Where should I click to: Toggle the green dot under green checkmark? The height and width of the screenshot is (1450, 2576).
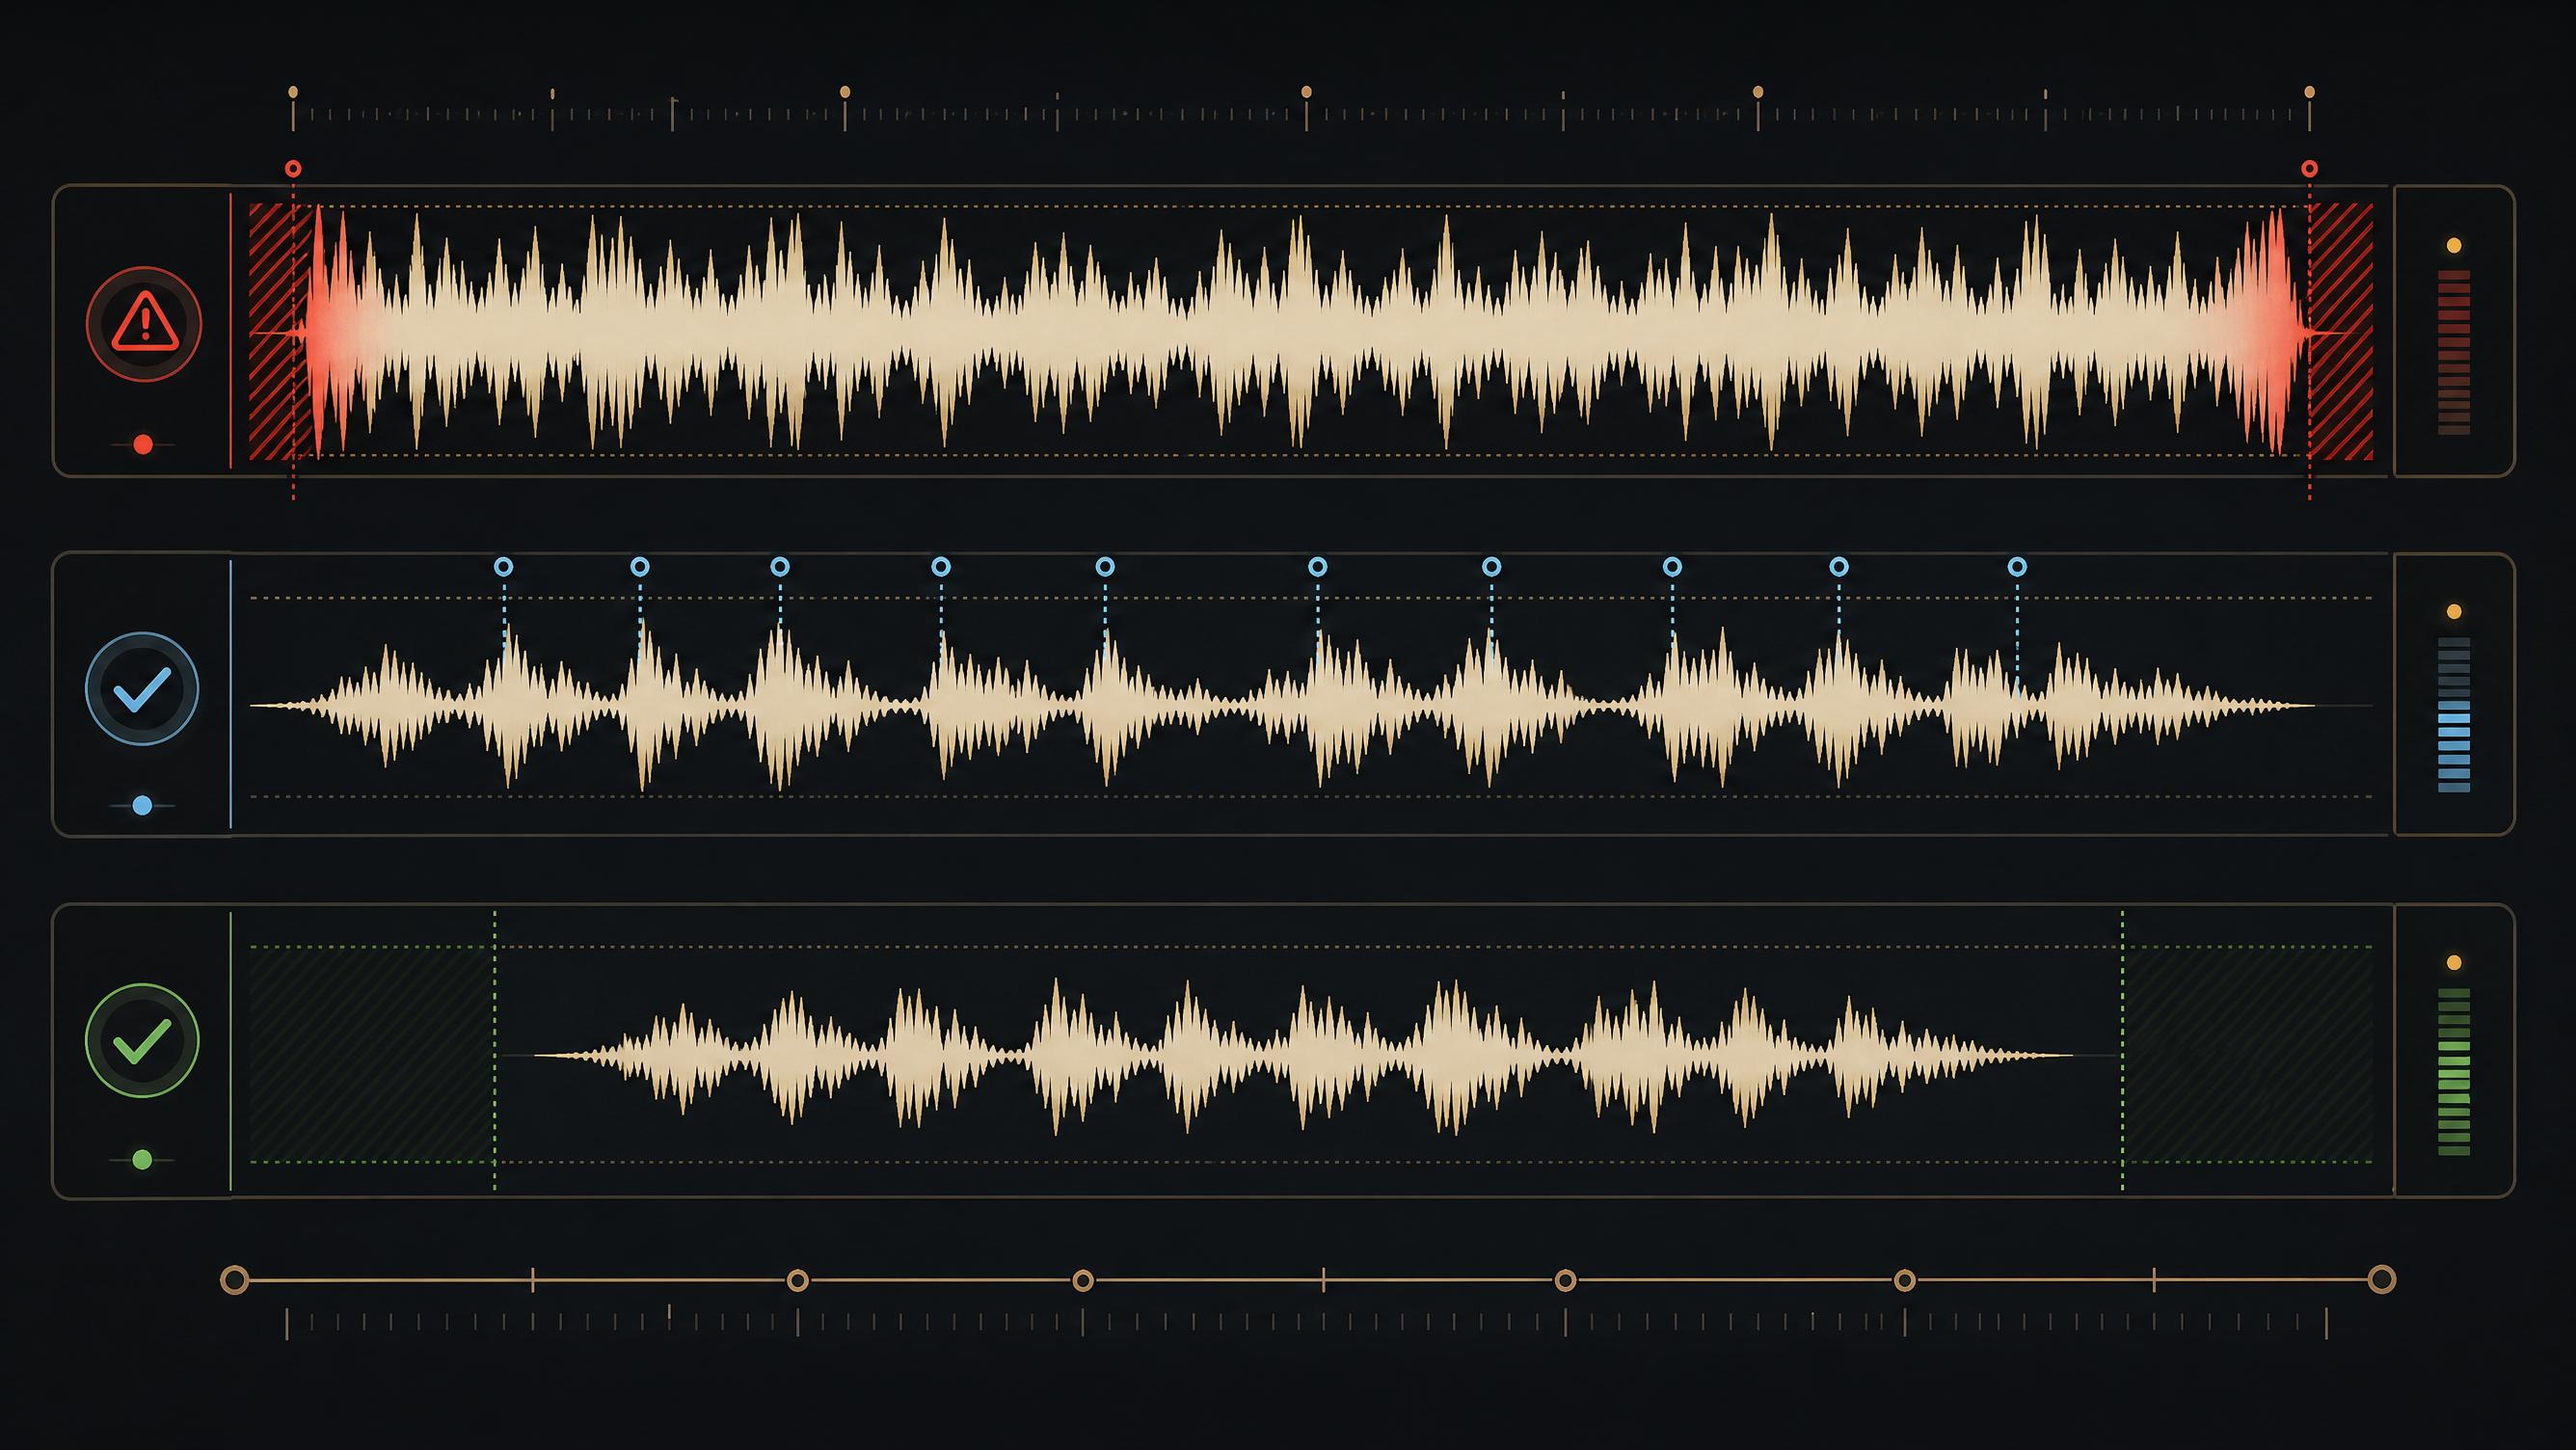[142, 1160]
